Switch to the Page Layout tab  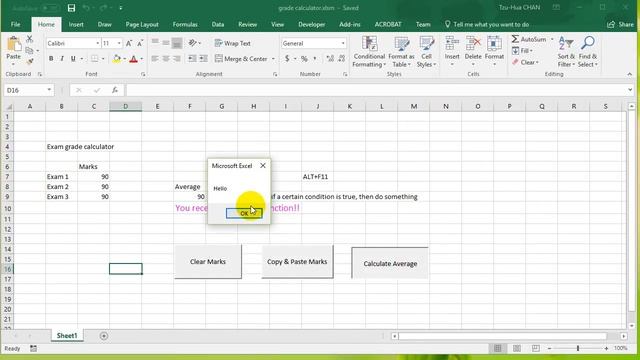point(142,24)
